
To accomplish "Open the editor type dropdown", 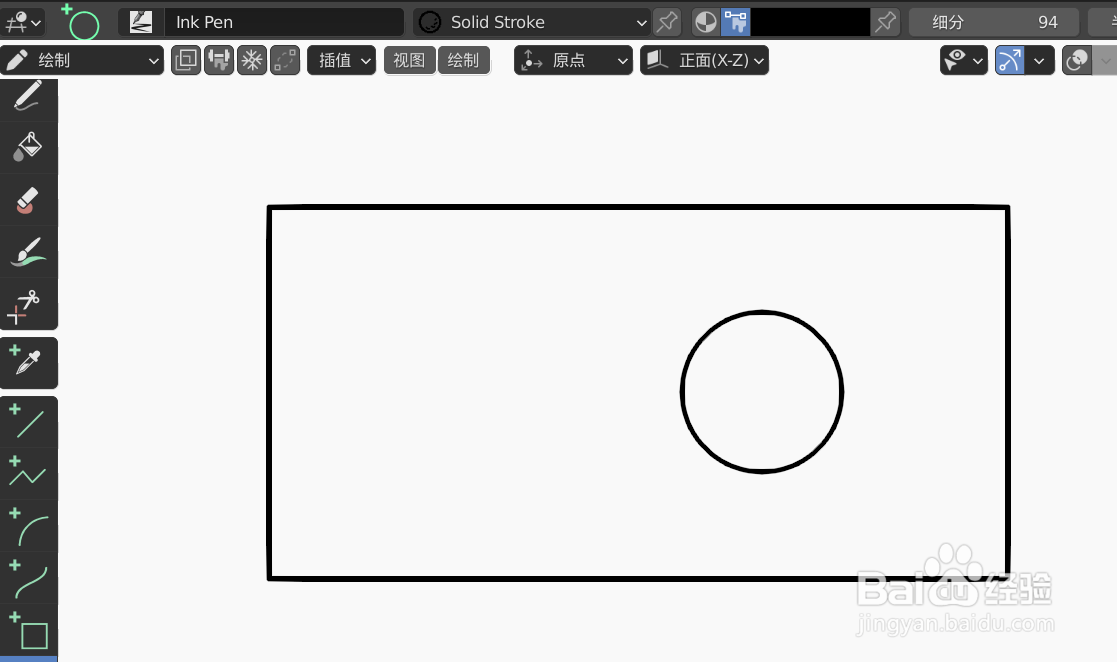I will click(23, 22).
